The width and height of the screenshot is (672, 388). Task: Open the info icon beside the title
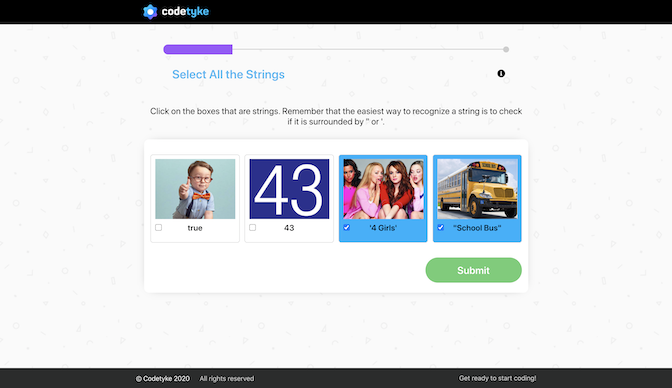click(x=501, y=73)
